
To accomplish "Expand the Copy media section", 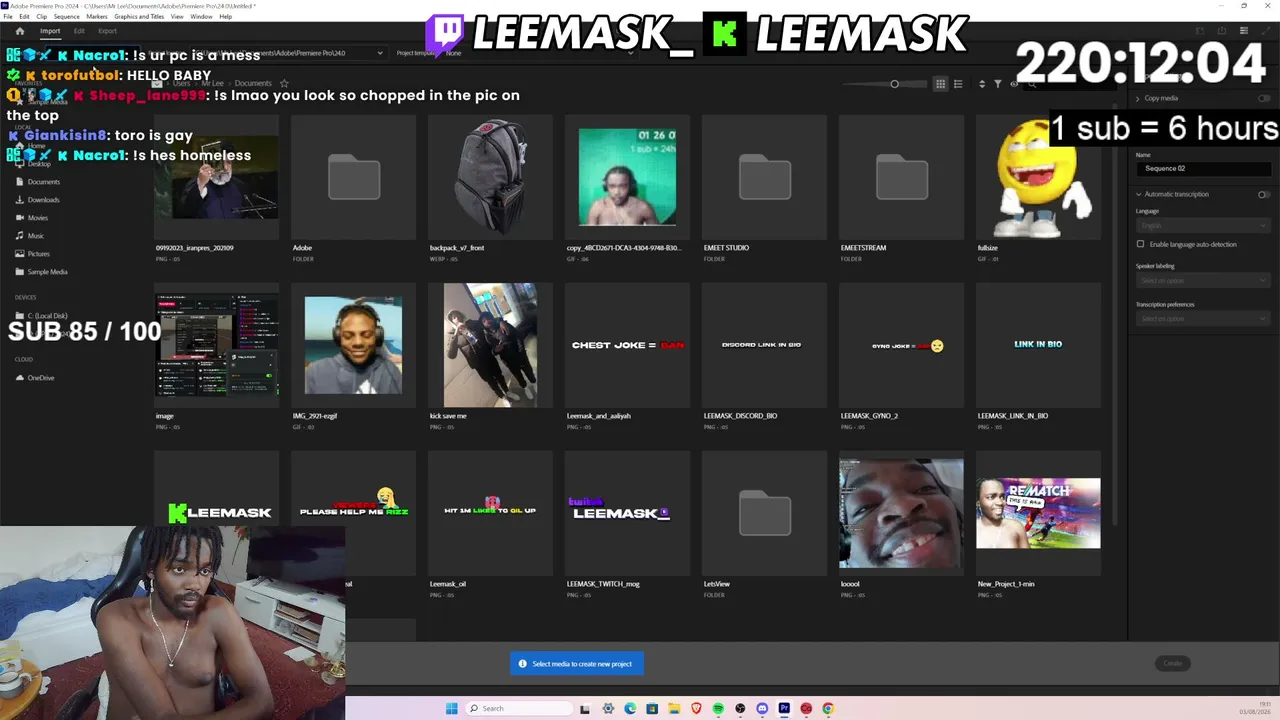I will click(1138, 98).
